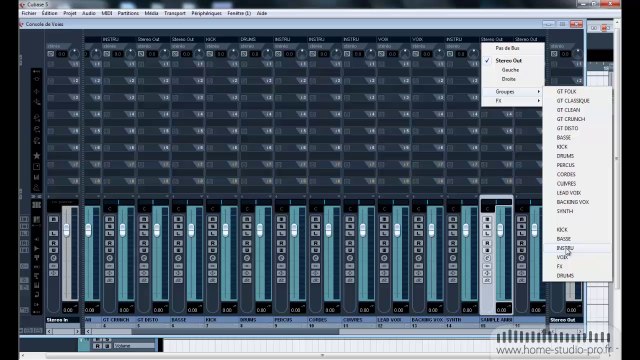Viewport: 640px width, 360px height.
Task: Enable Write automation on DRUMS channel
Action: point(247,250)
